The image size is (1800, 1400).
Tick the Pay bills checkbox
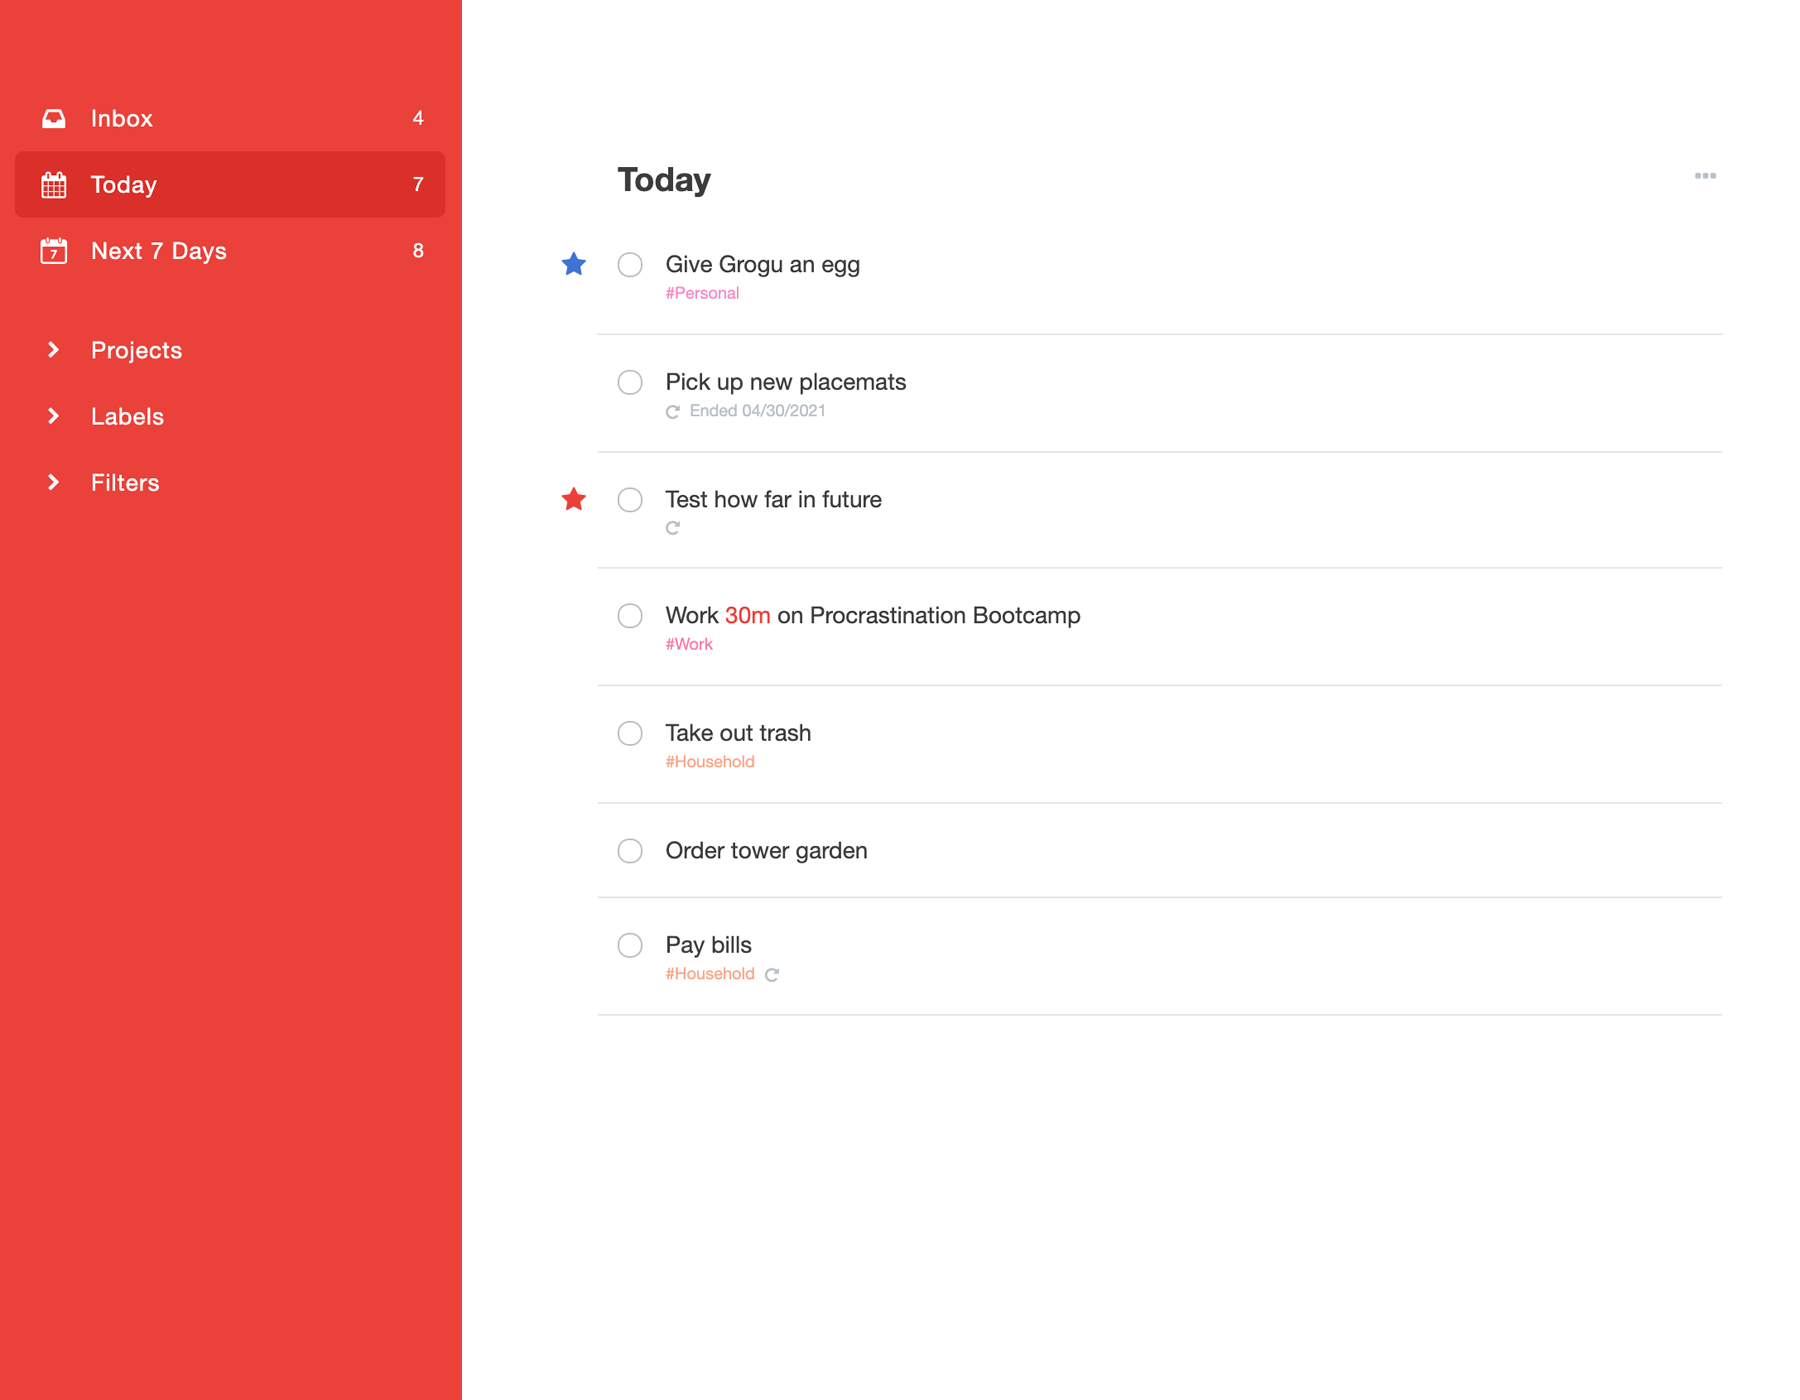pyautogui.click(x=630, y=945)
